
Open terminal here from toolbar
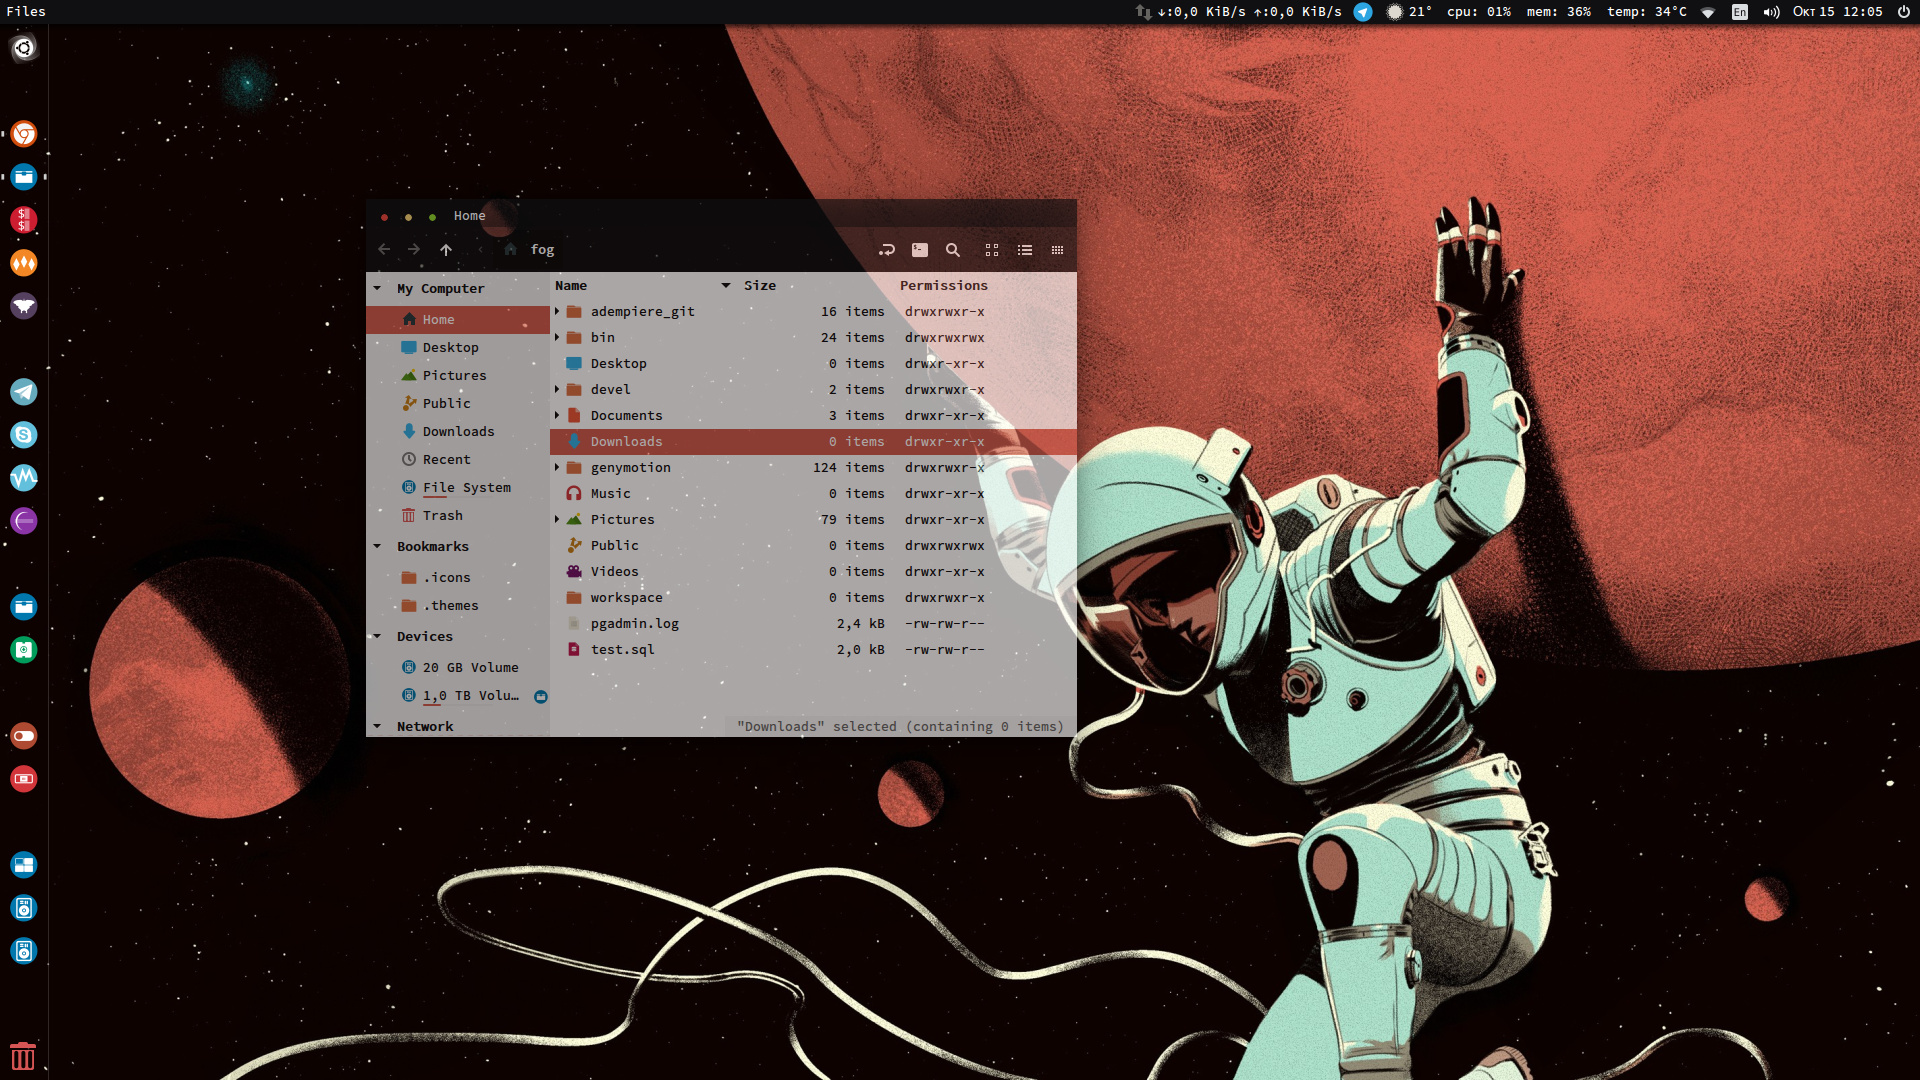[919, 250]
